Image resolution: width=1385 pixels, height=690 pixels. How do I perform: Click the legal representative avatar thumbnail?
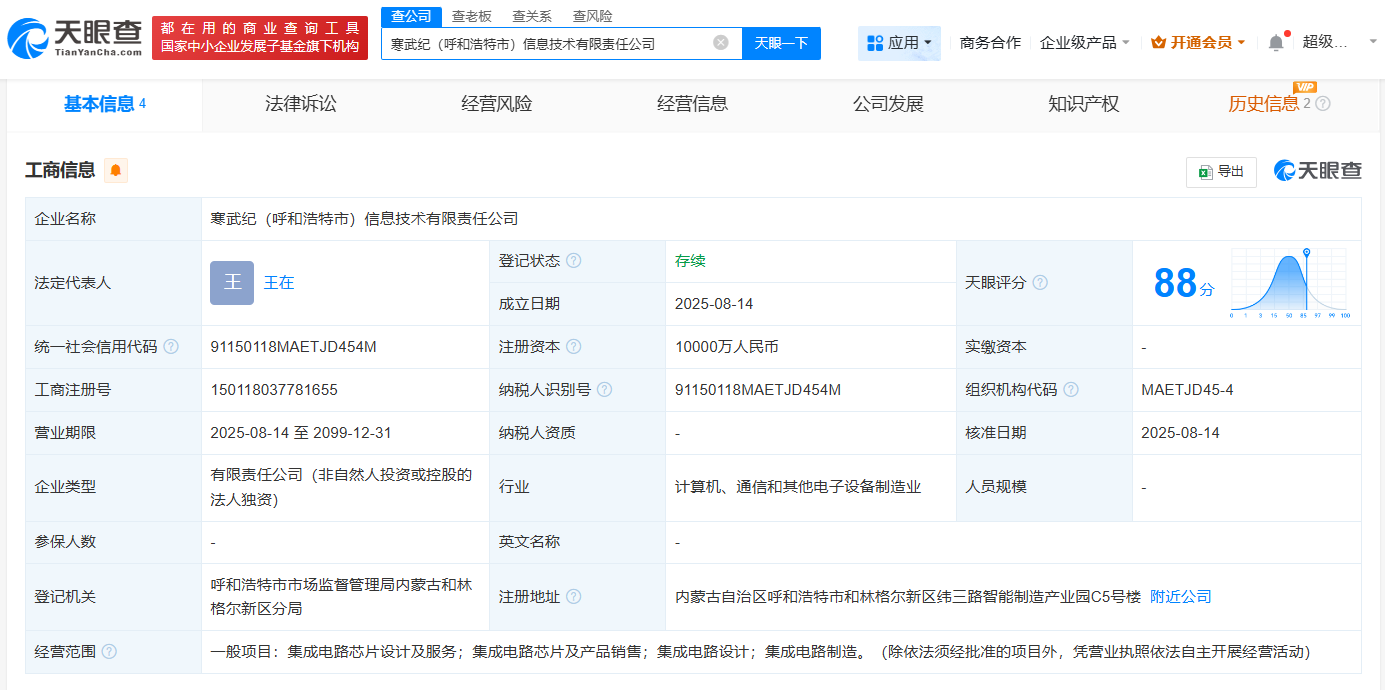232,282
